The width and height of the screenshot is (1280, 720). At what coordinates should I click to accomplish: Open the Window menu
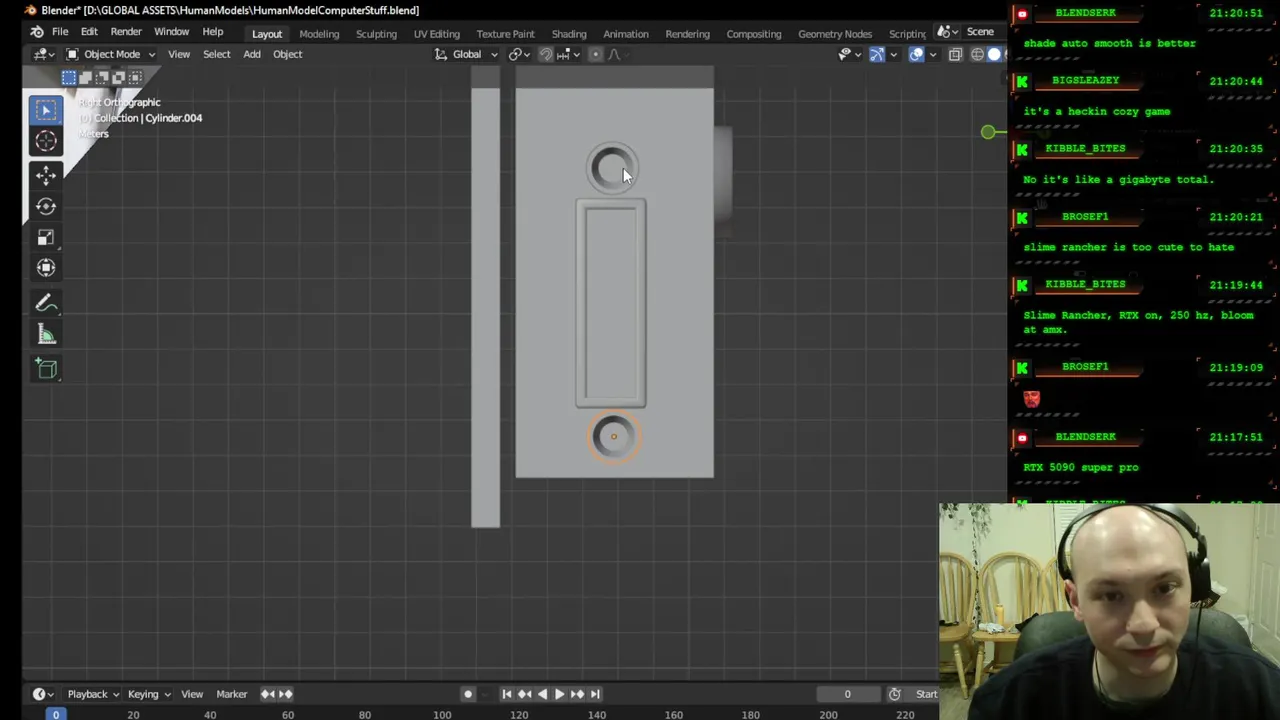click(x=171, y=32)
